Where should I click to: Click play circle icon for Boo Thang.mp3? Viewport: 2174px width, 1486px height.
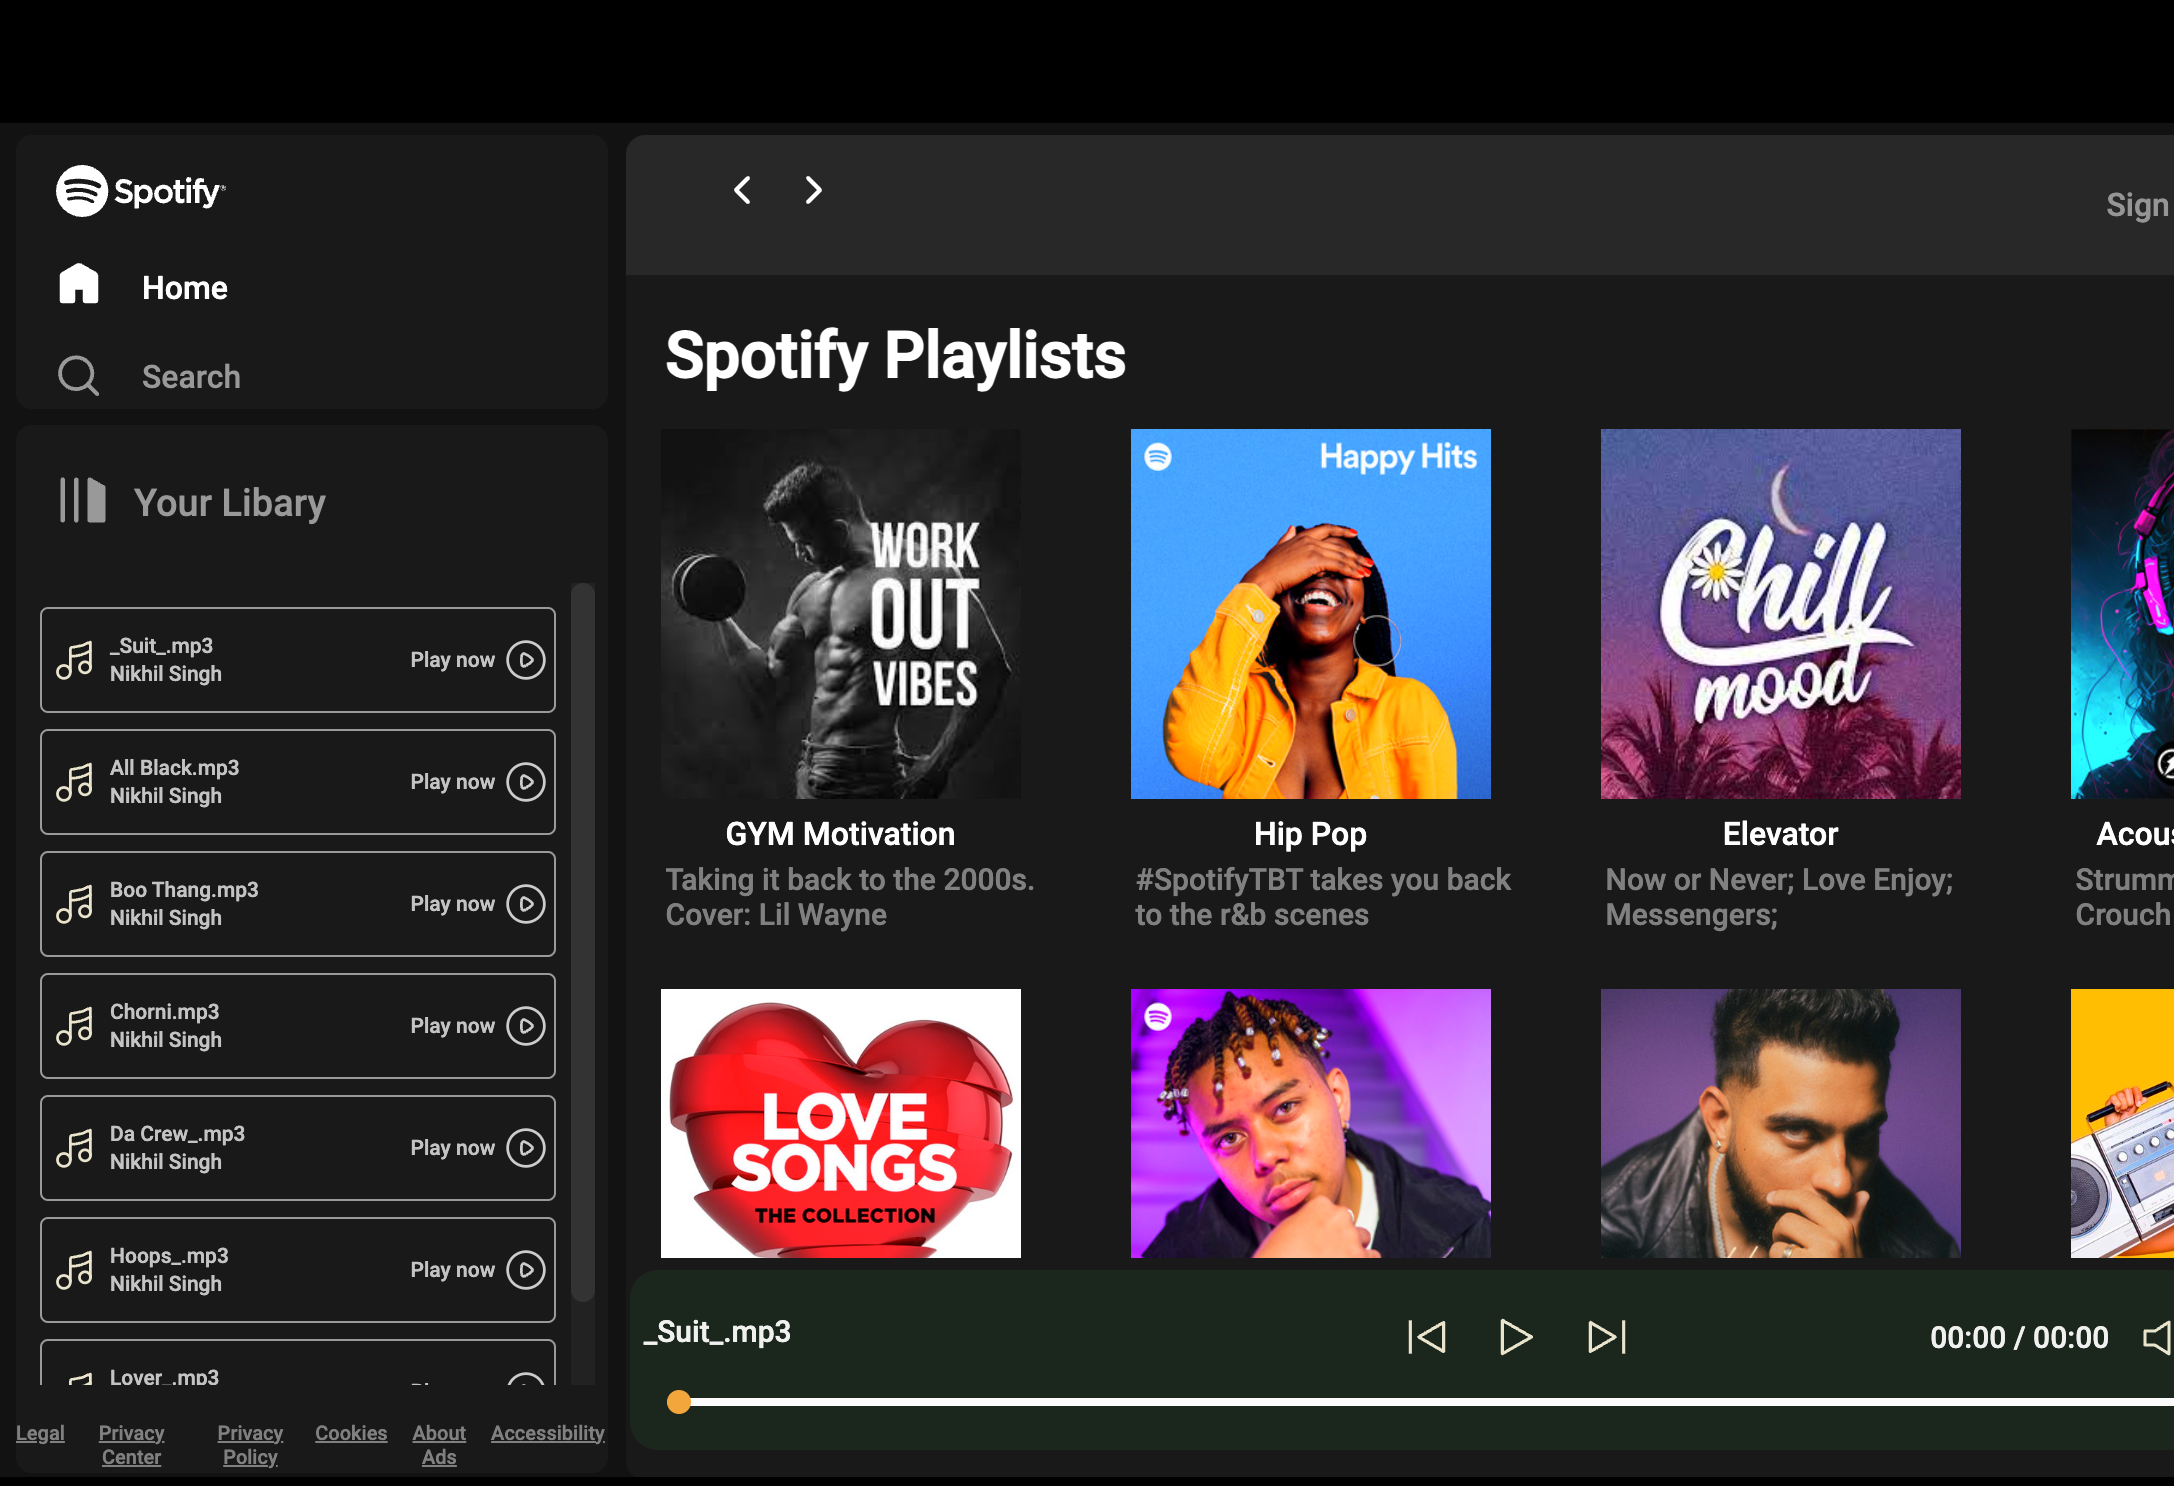(526, 904)
